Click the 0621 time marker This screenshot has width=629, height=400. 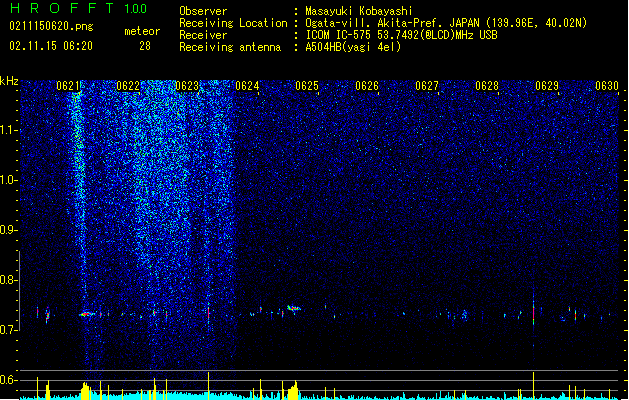(68, 86)
